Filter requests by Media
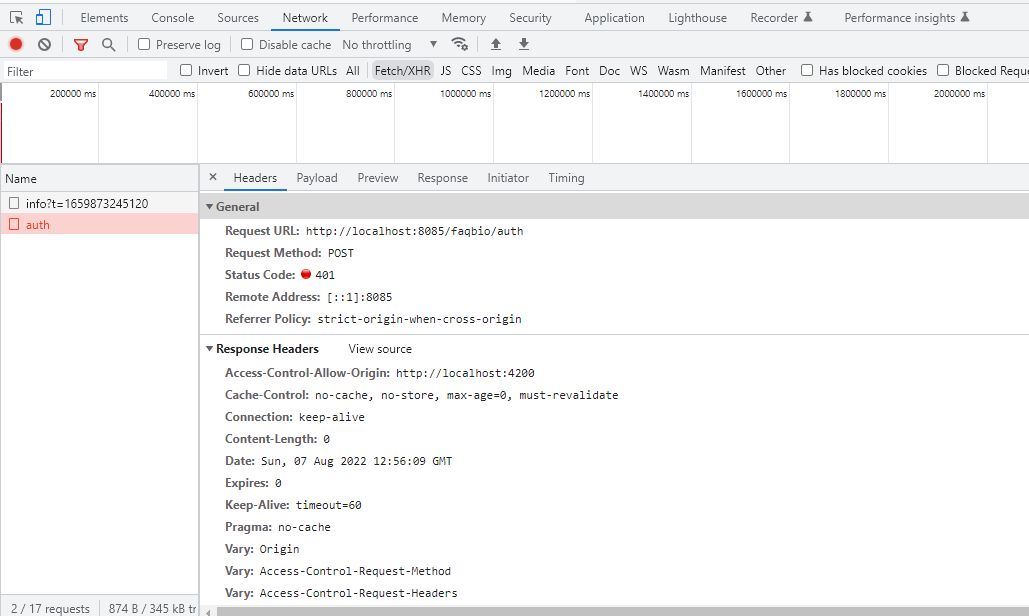1029x616 pixels. [539, 70]
